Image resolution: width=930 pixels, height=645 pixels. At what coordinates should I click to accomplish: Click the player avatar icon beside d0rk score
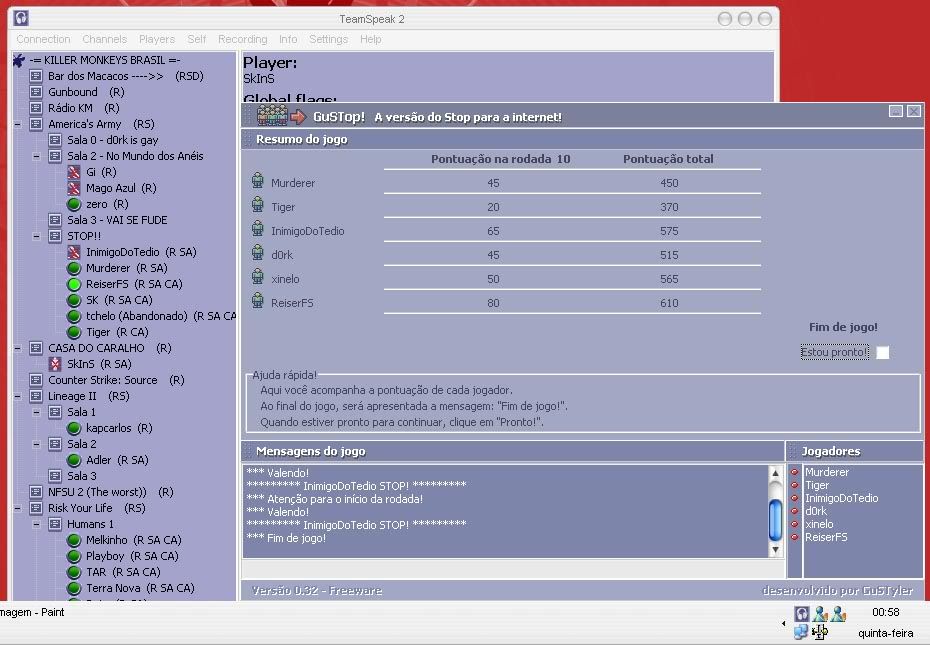pos(257,252)
